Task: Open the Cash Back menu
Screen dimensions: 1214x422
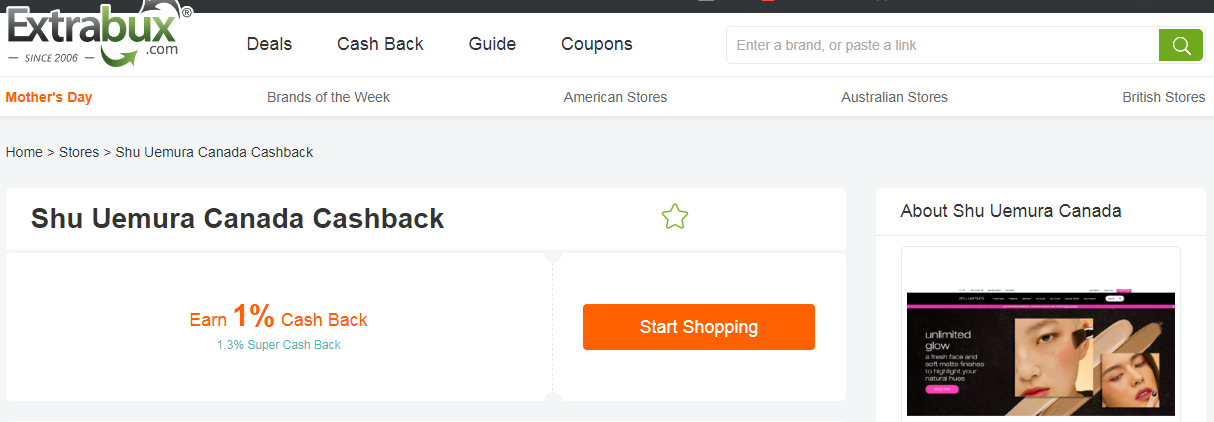Action: [x=380, y=44]
